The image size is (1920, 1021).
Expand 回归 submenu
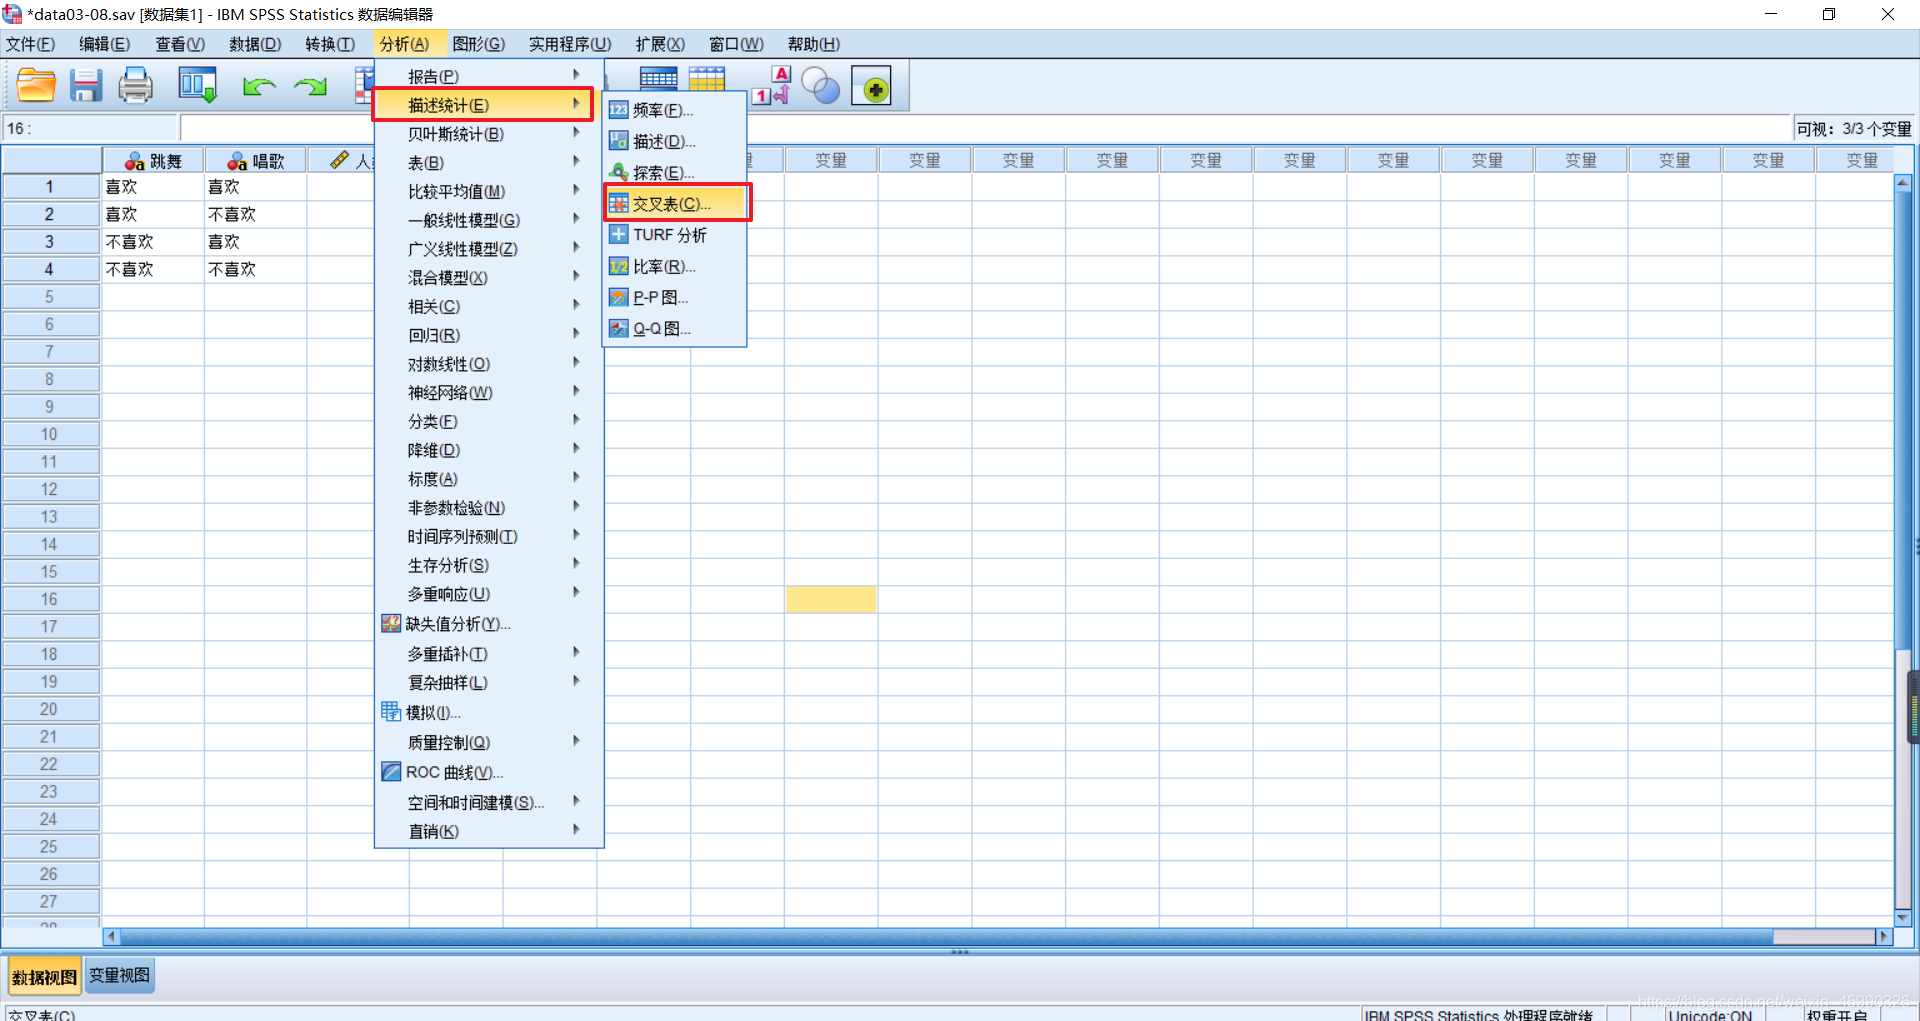[x=489, y=335]
